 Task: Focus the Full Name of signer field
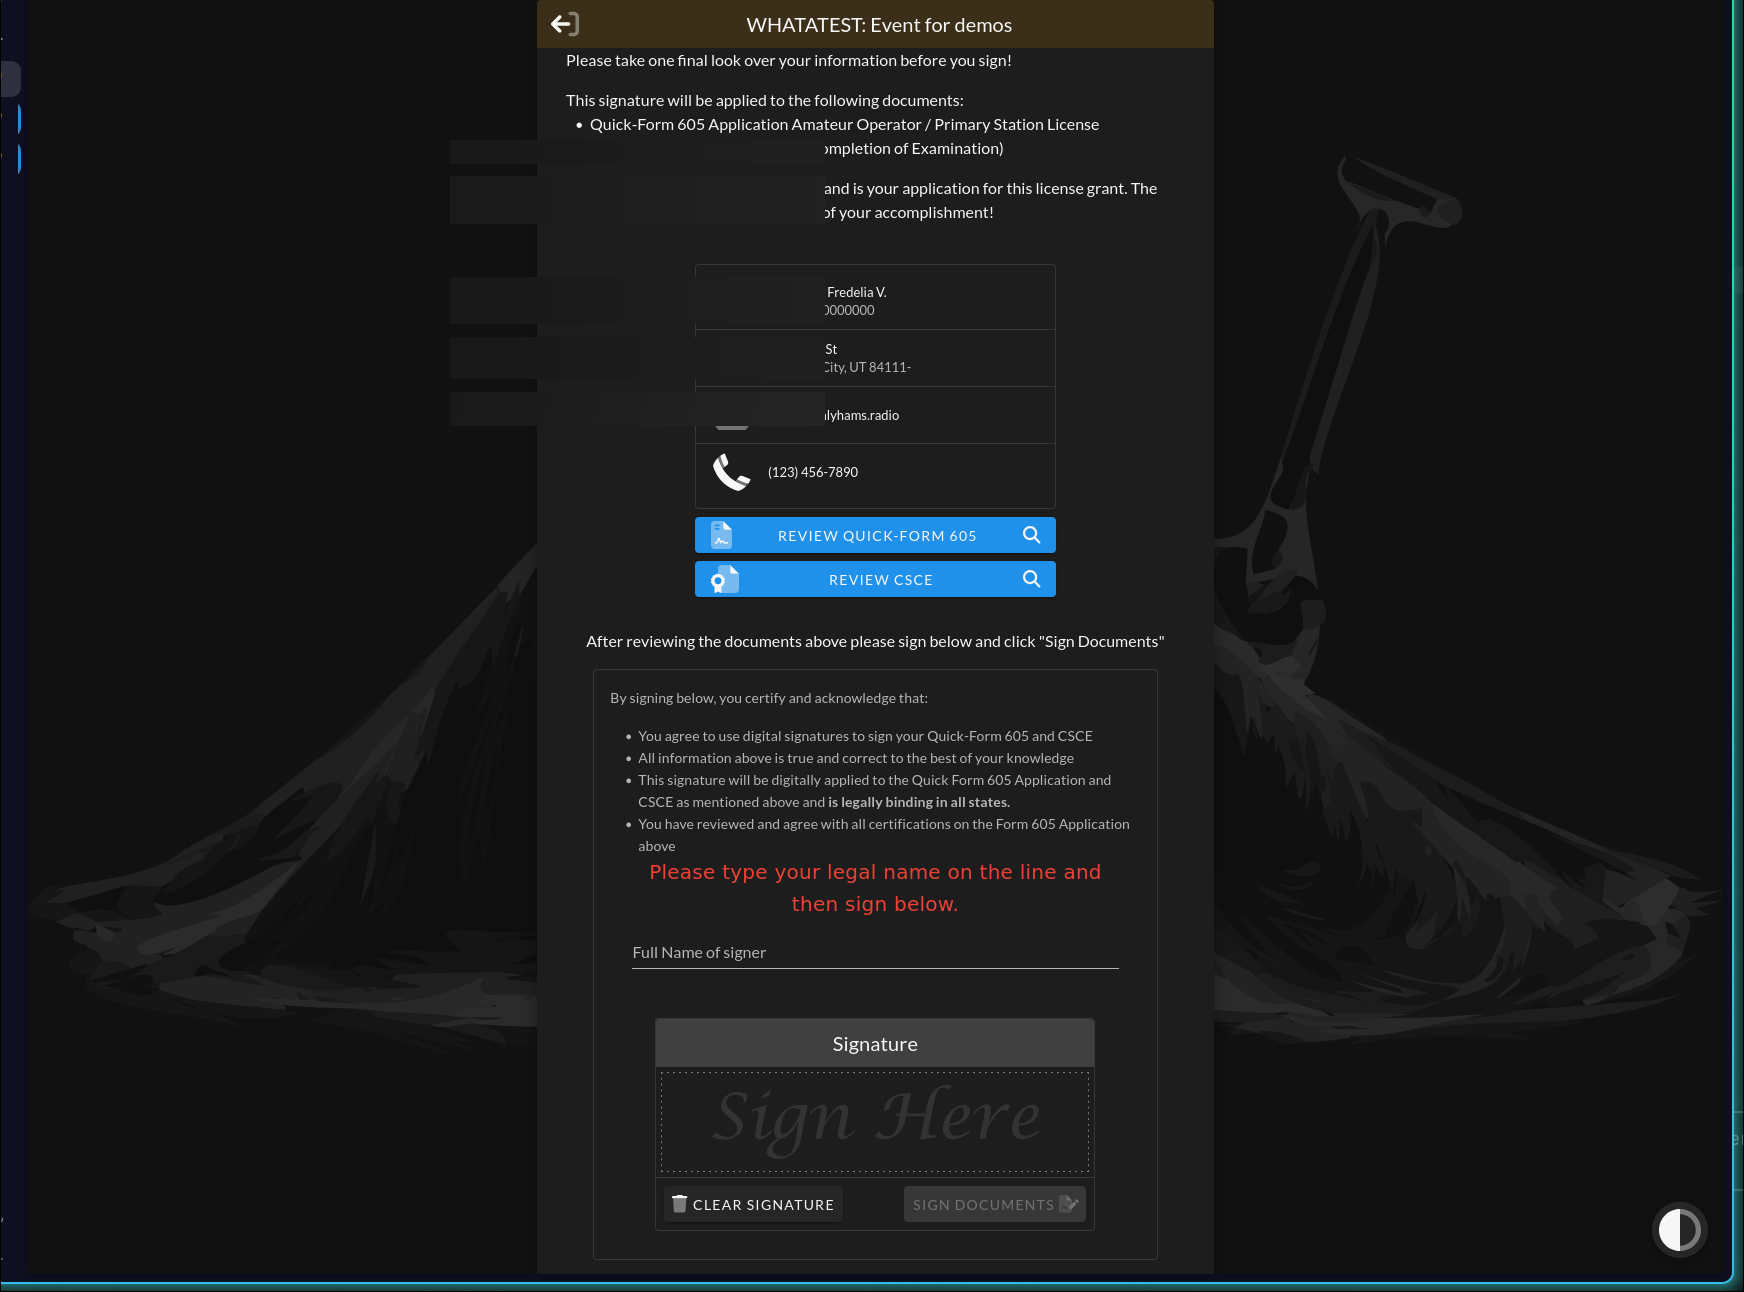(875, 953)
